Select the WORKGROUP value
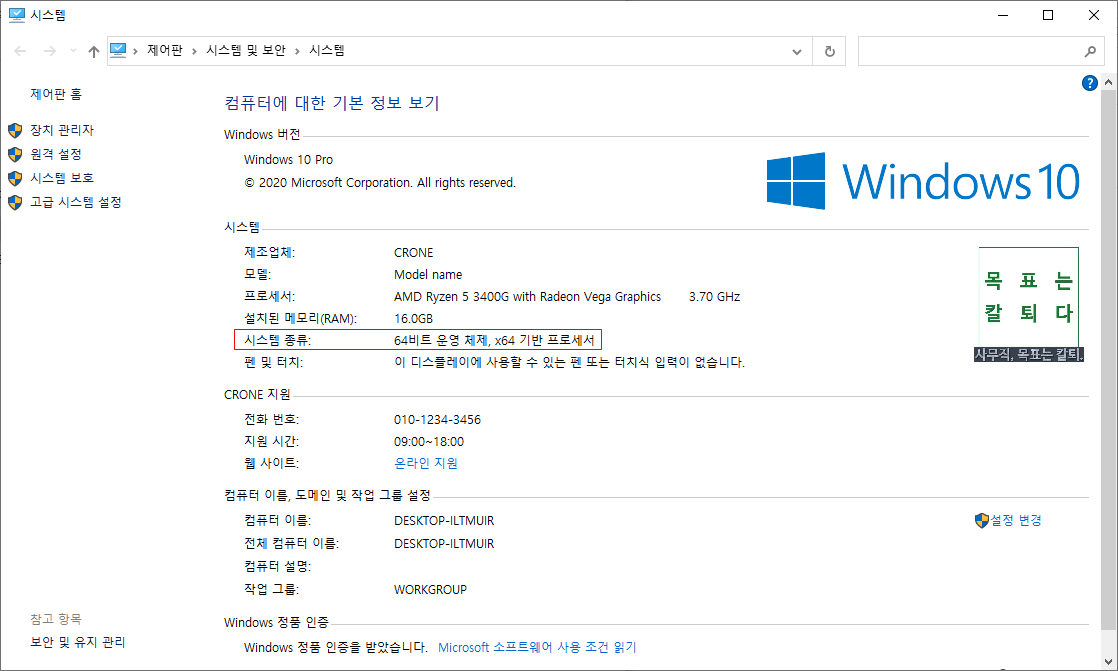 pyautogui.click(x=430, y=590)
